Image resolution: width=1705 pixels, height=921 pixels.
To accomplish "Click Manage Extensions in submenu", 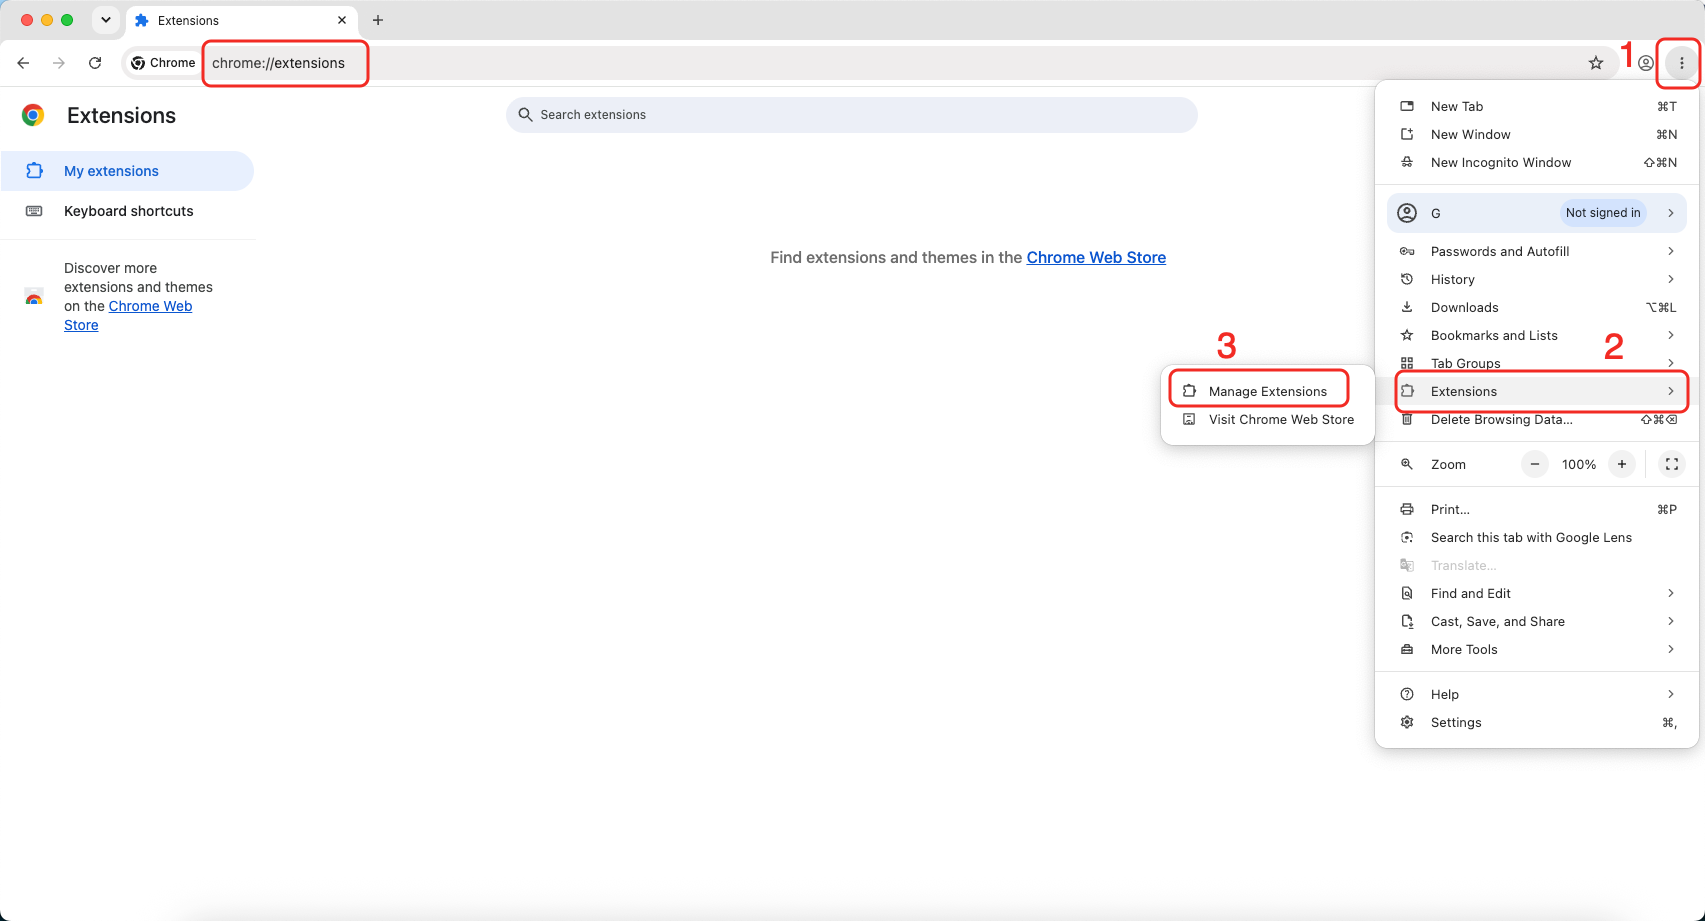I will 1268,391.
